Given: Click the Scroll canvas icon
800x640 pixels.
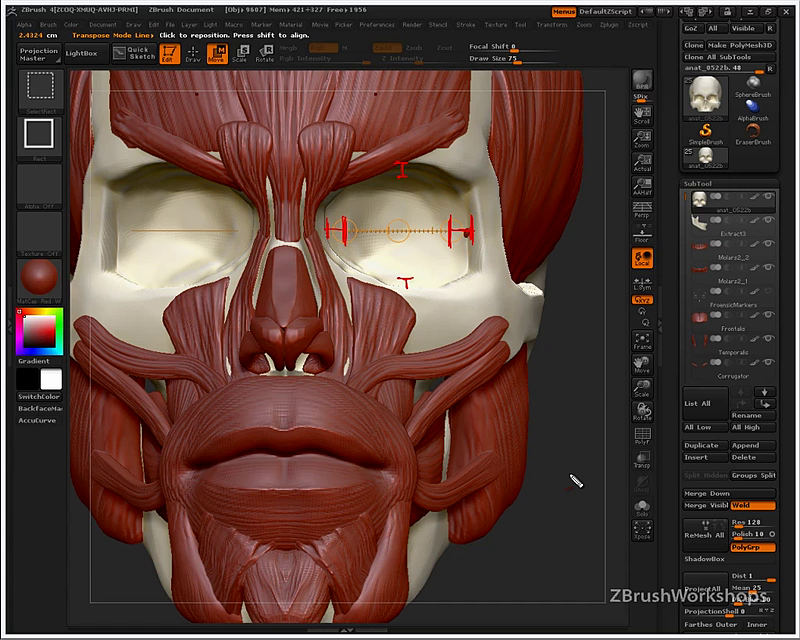Looking at the screenshot, I should pos(642,115).
